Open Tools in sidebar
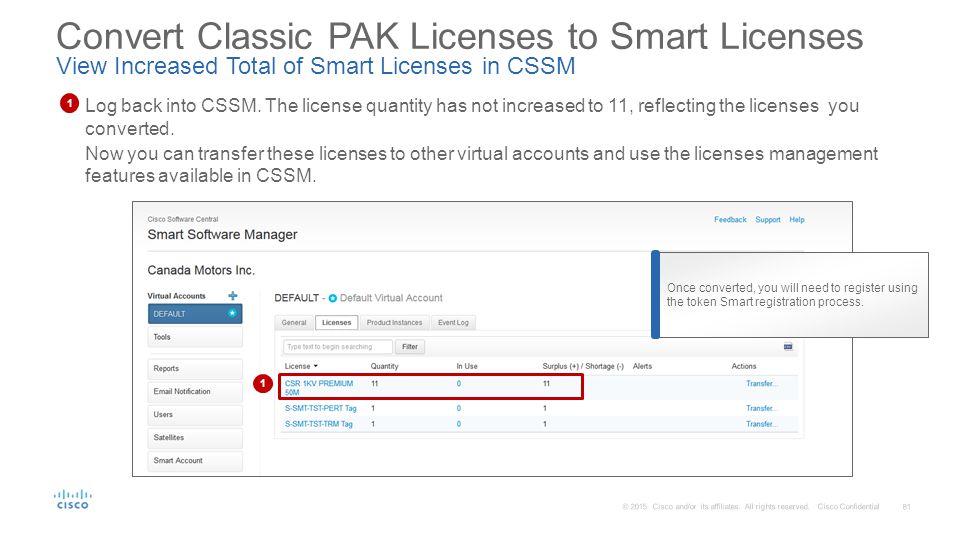 coord(195,337)
